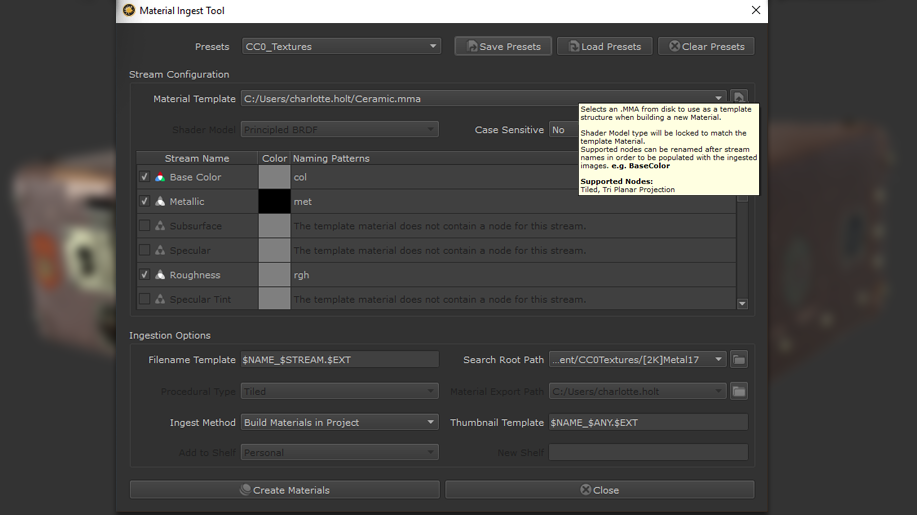
Task: Browse for Material Template file icon
Action: coord(739,98)
